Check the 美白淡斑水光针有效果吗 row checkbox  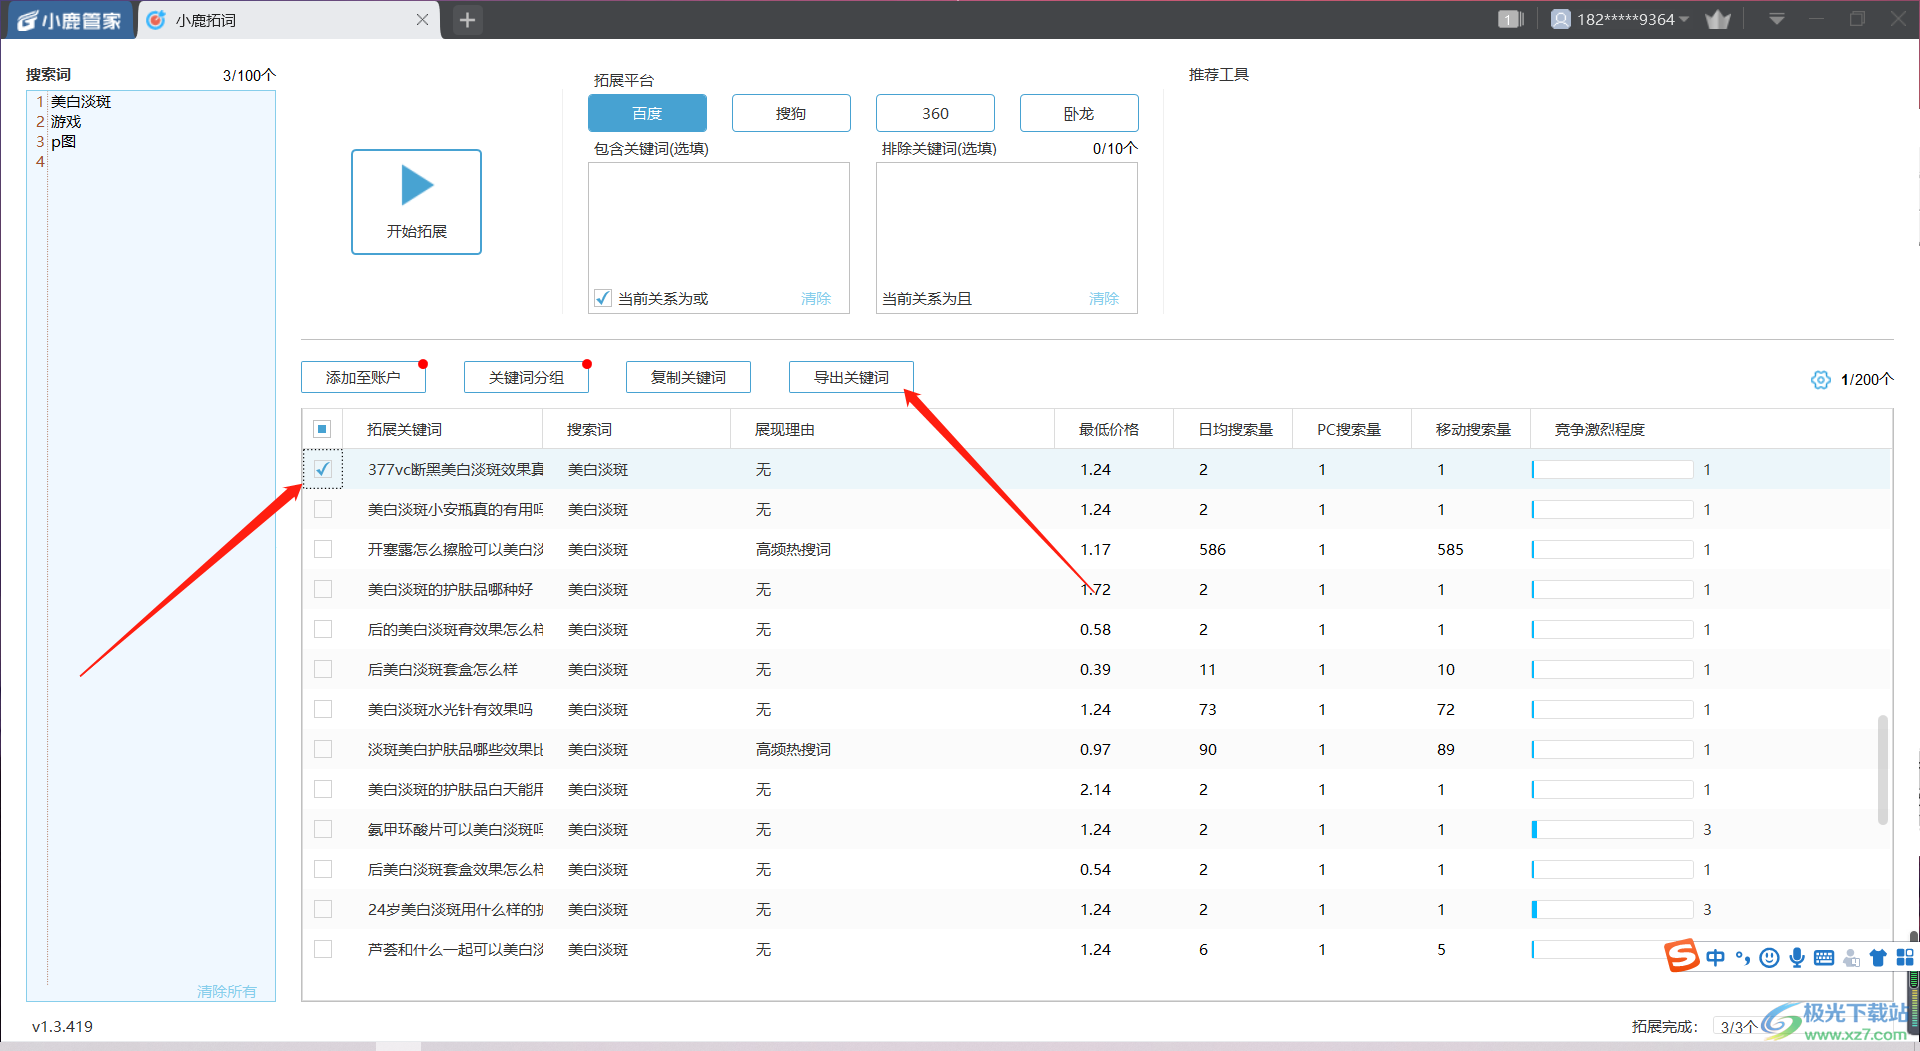pos(323,709)
